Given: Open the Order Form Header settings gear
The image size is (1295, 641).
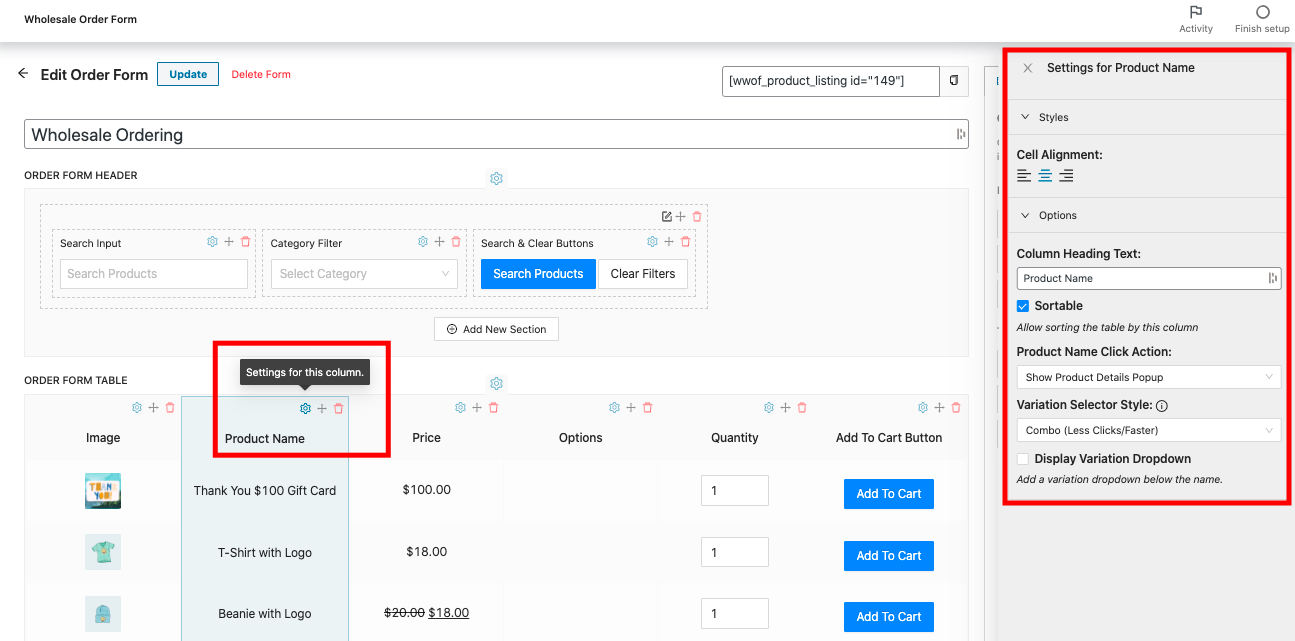Looking at the screenshot, I should coord(496,178).
